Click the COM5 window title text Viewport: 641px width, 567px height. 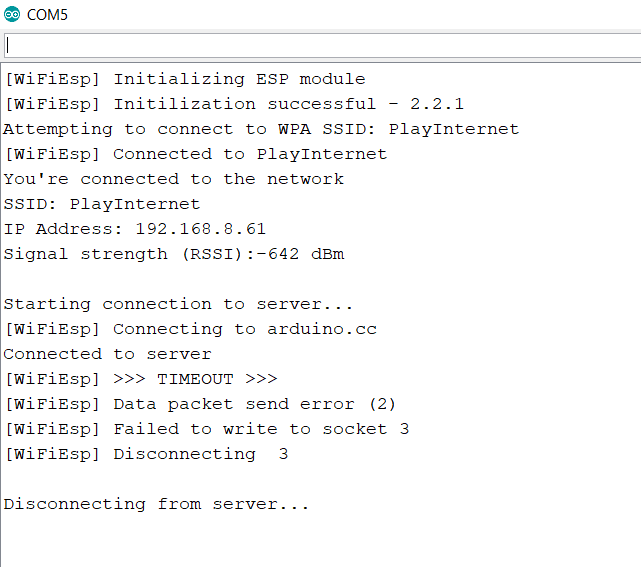(47, 15)
